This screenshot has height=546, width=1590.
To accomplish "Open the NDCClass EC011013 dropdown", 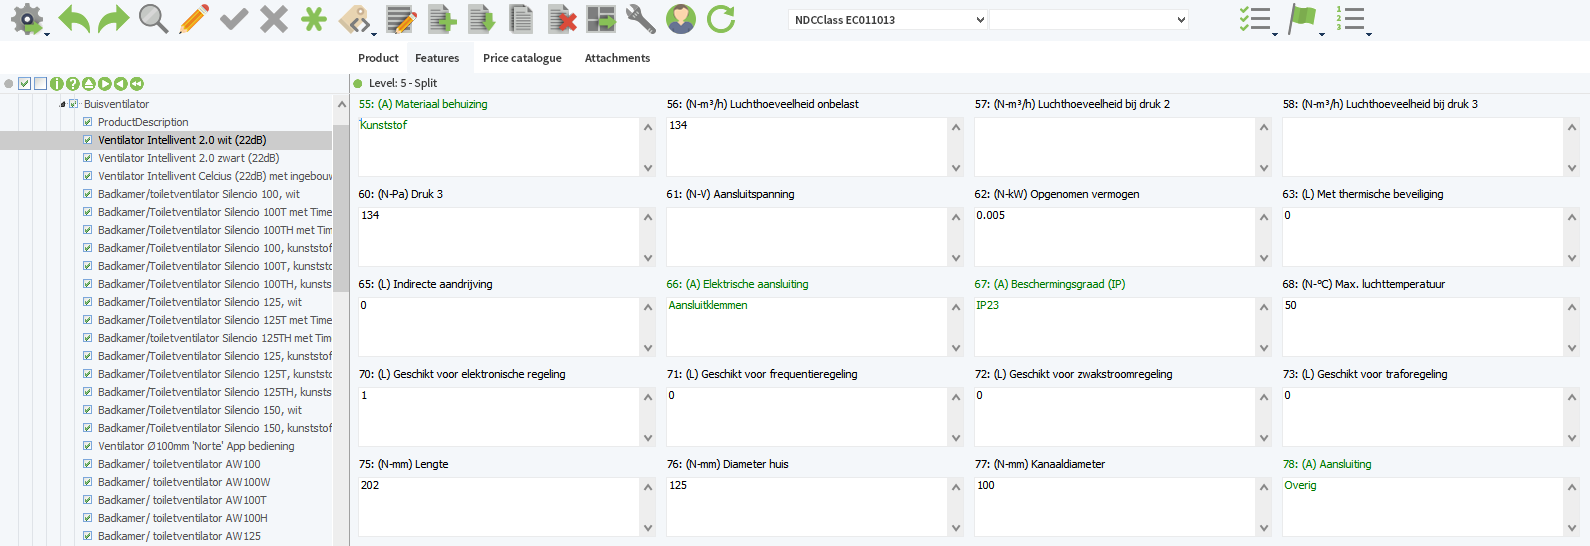I will click(x=887, y=20).
